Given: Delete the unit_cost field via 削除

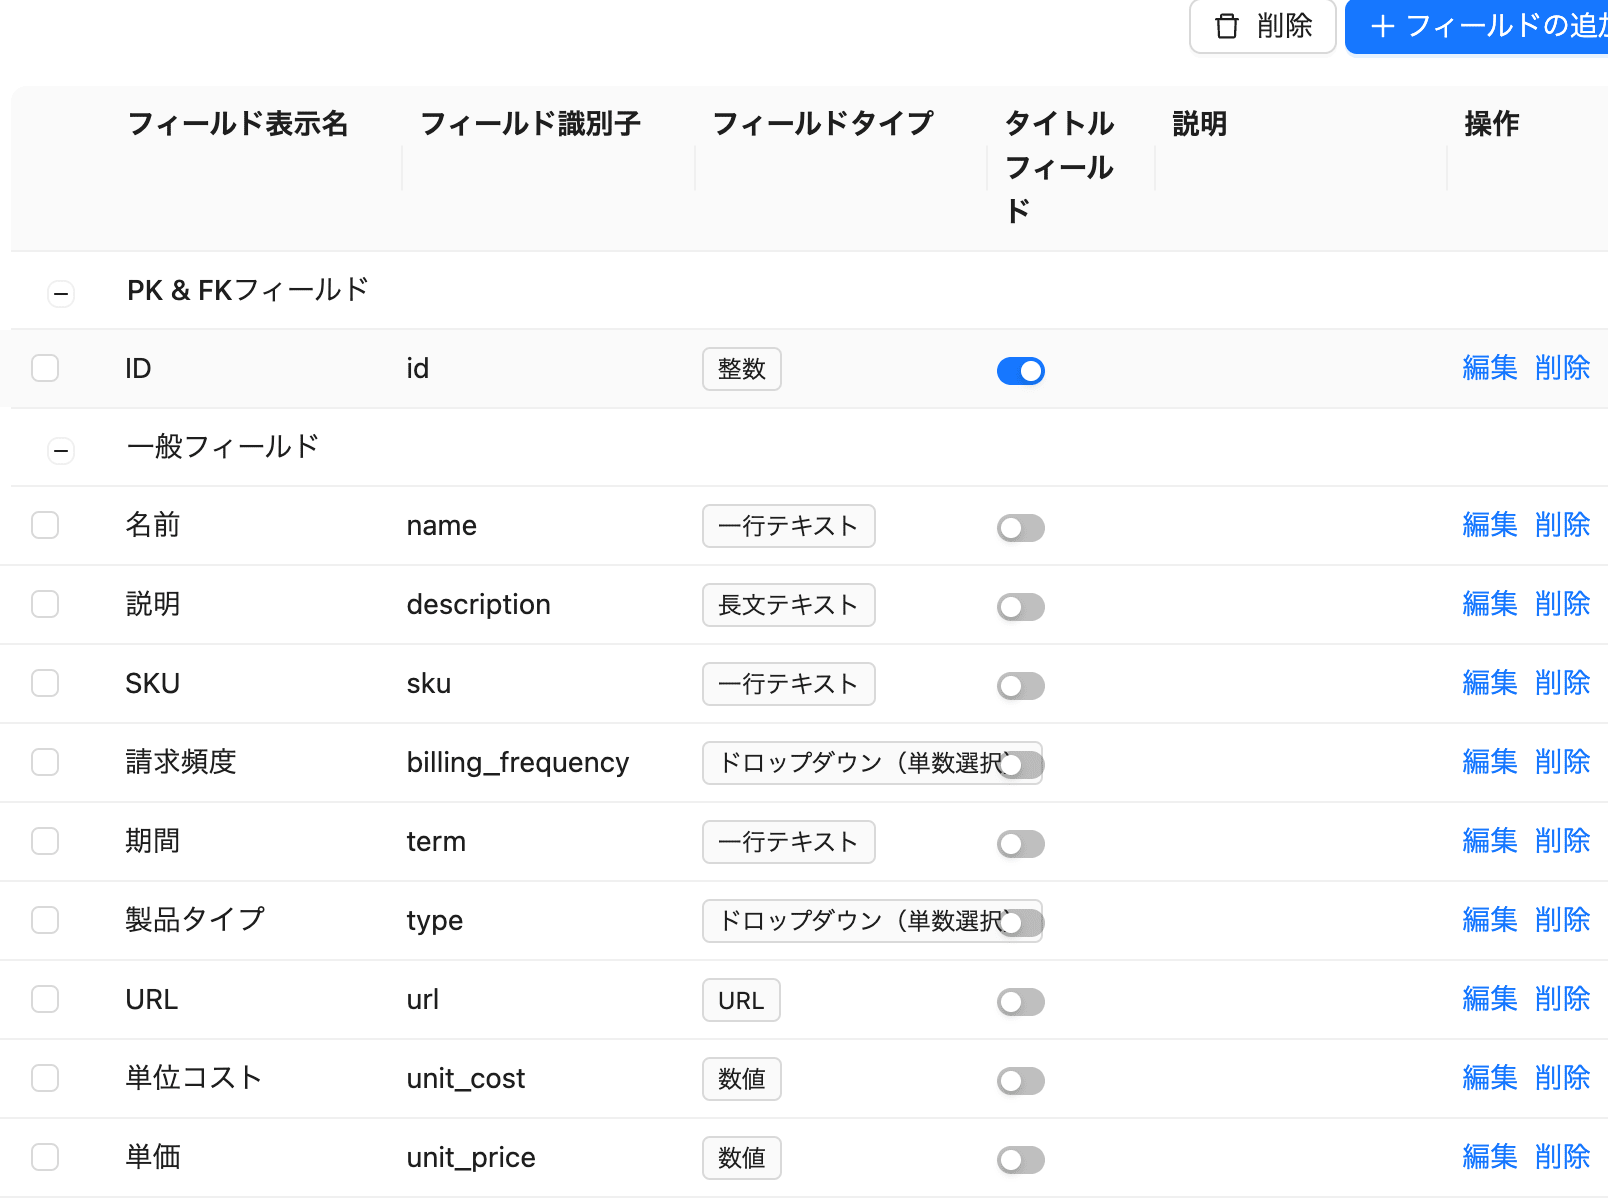Looking at the screenshot, I should 1563,1078.
